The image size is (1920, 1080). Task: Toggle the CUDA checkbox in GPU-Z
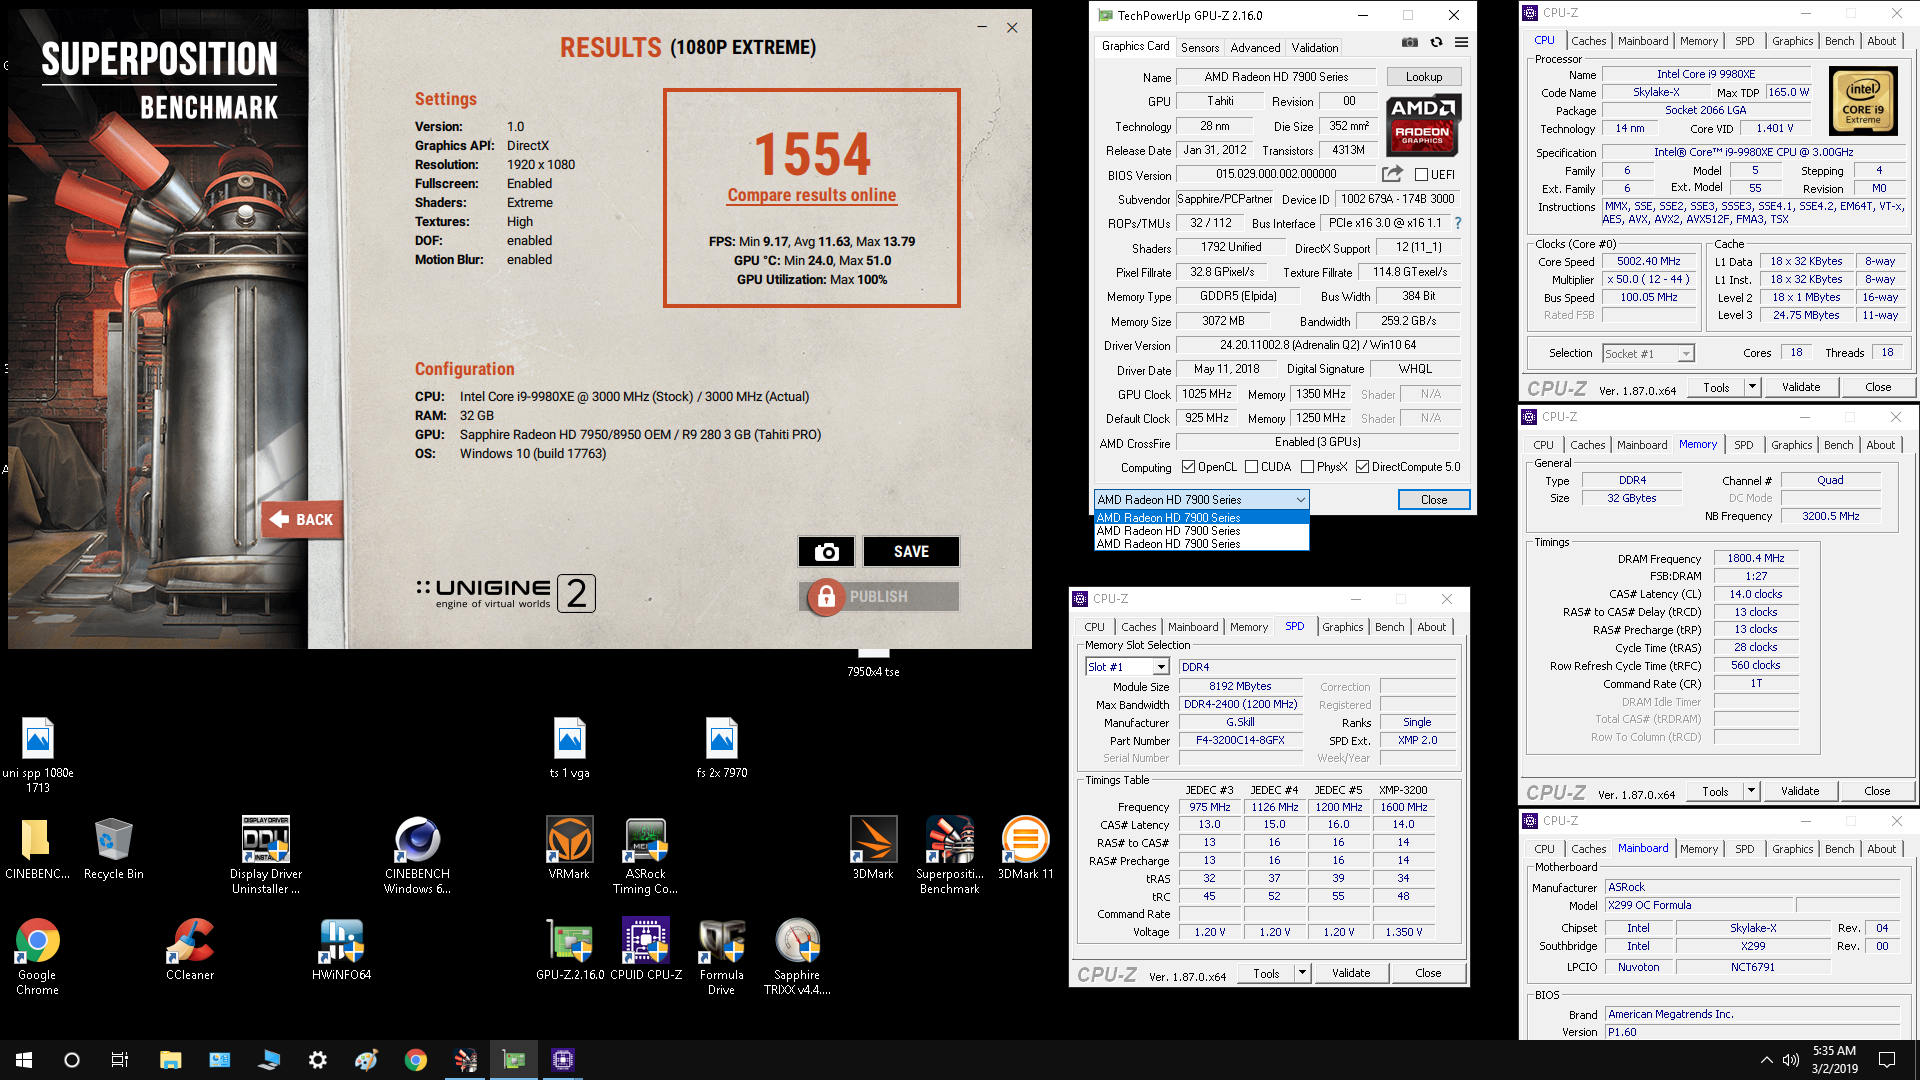coord(1251,467)
